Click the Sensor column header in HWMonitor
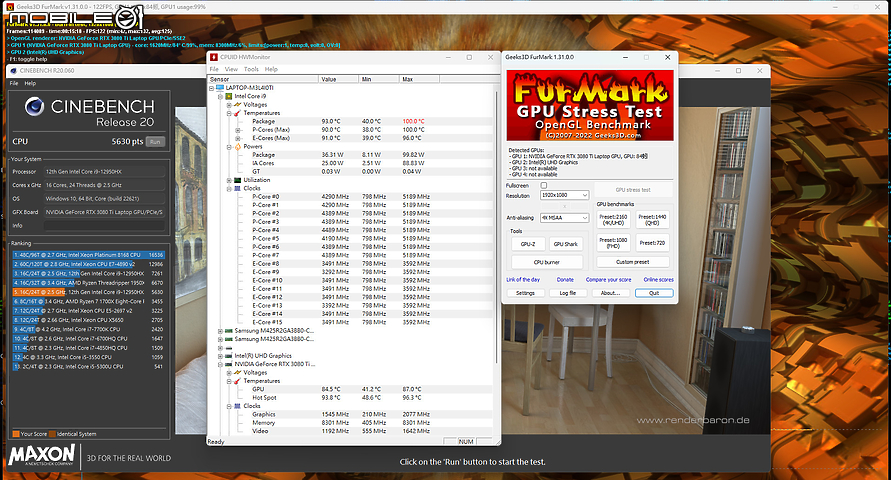Screen dimensions: 891x480 [x=263, y=79]
